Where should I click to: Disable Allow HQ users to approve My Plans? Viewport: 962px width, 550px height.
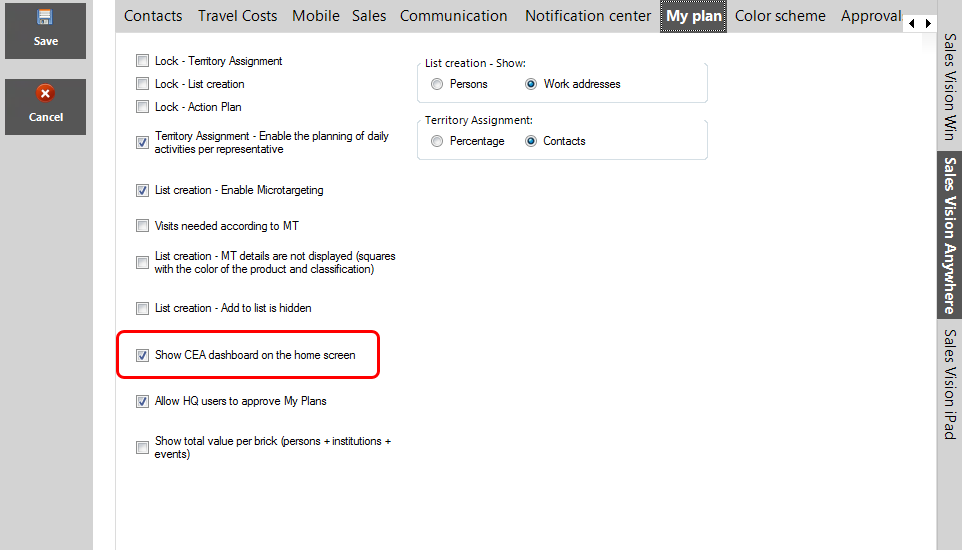142,402
